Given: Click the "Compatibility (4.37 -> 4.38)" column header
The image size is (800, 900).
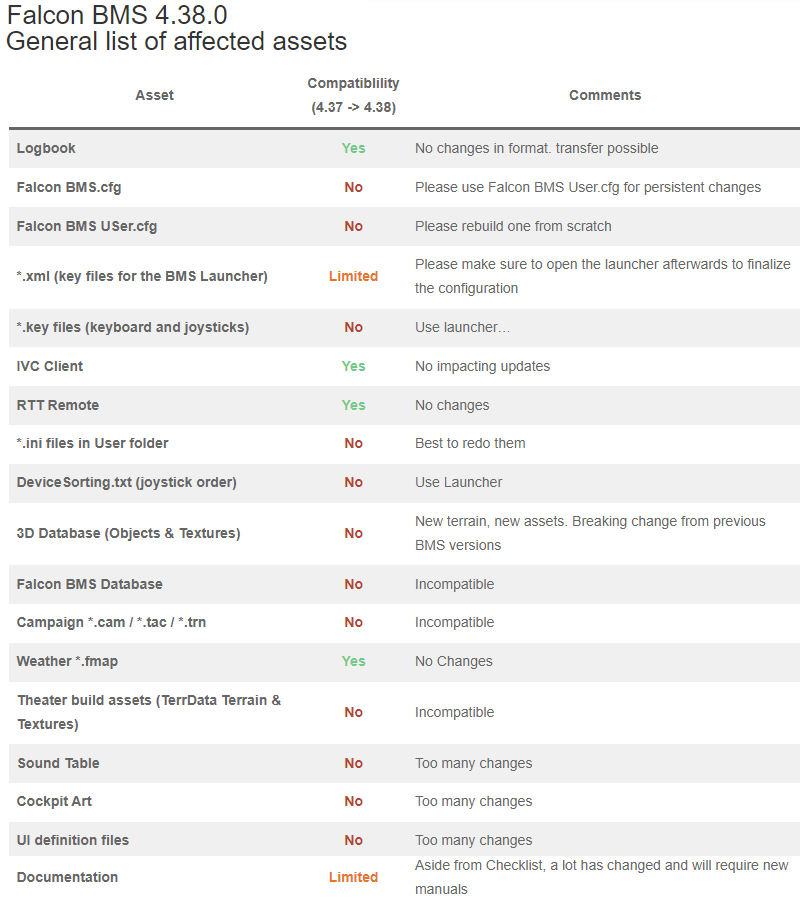Looking at the screenshot, I should (353, 95).
